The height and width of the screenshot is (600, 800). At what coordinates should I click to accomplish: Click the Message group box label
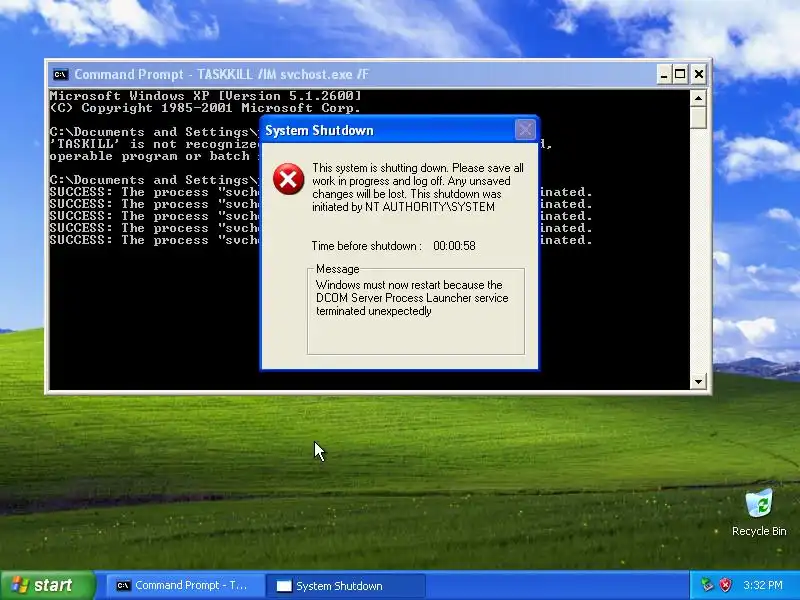point(337,269)
